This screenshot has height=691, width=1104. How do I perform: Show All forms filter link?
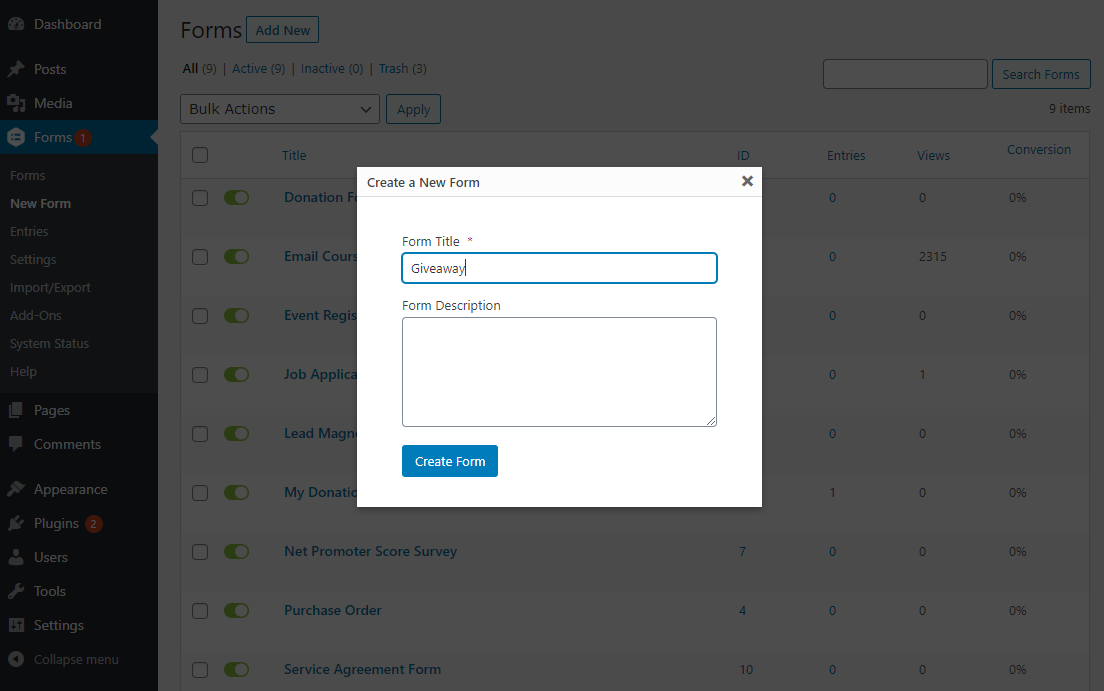pos(190,68)
